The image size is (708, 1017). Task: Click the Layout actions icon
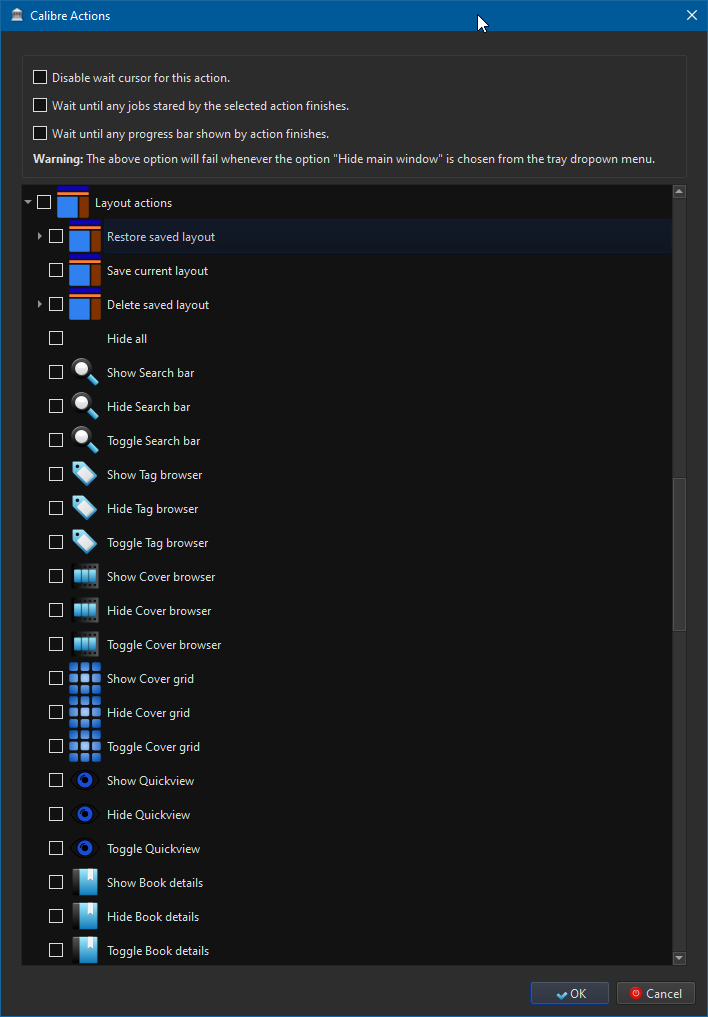[73, 202]
